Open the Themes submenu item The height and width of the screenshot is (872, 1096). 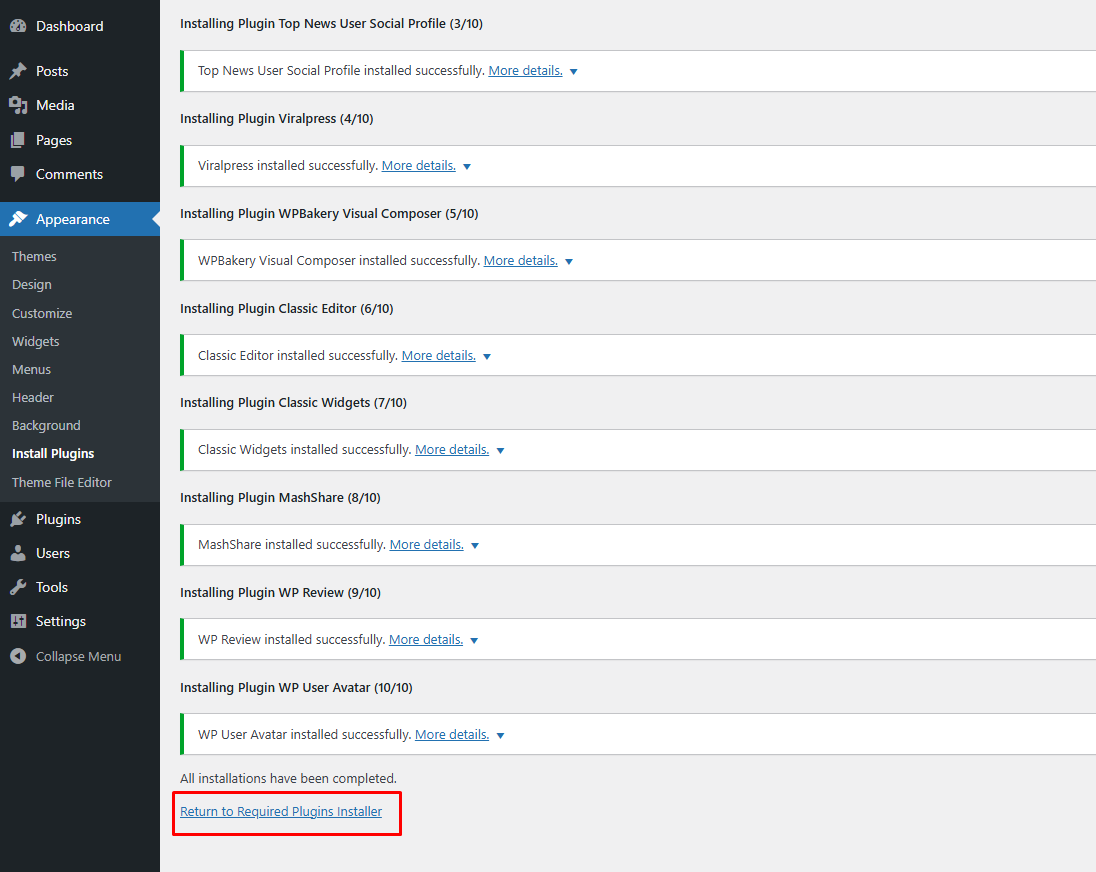click(34, 256)
